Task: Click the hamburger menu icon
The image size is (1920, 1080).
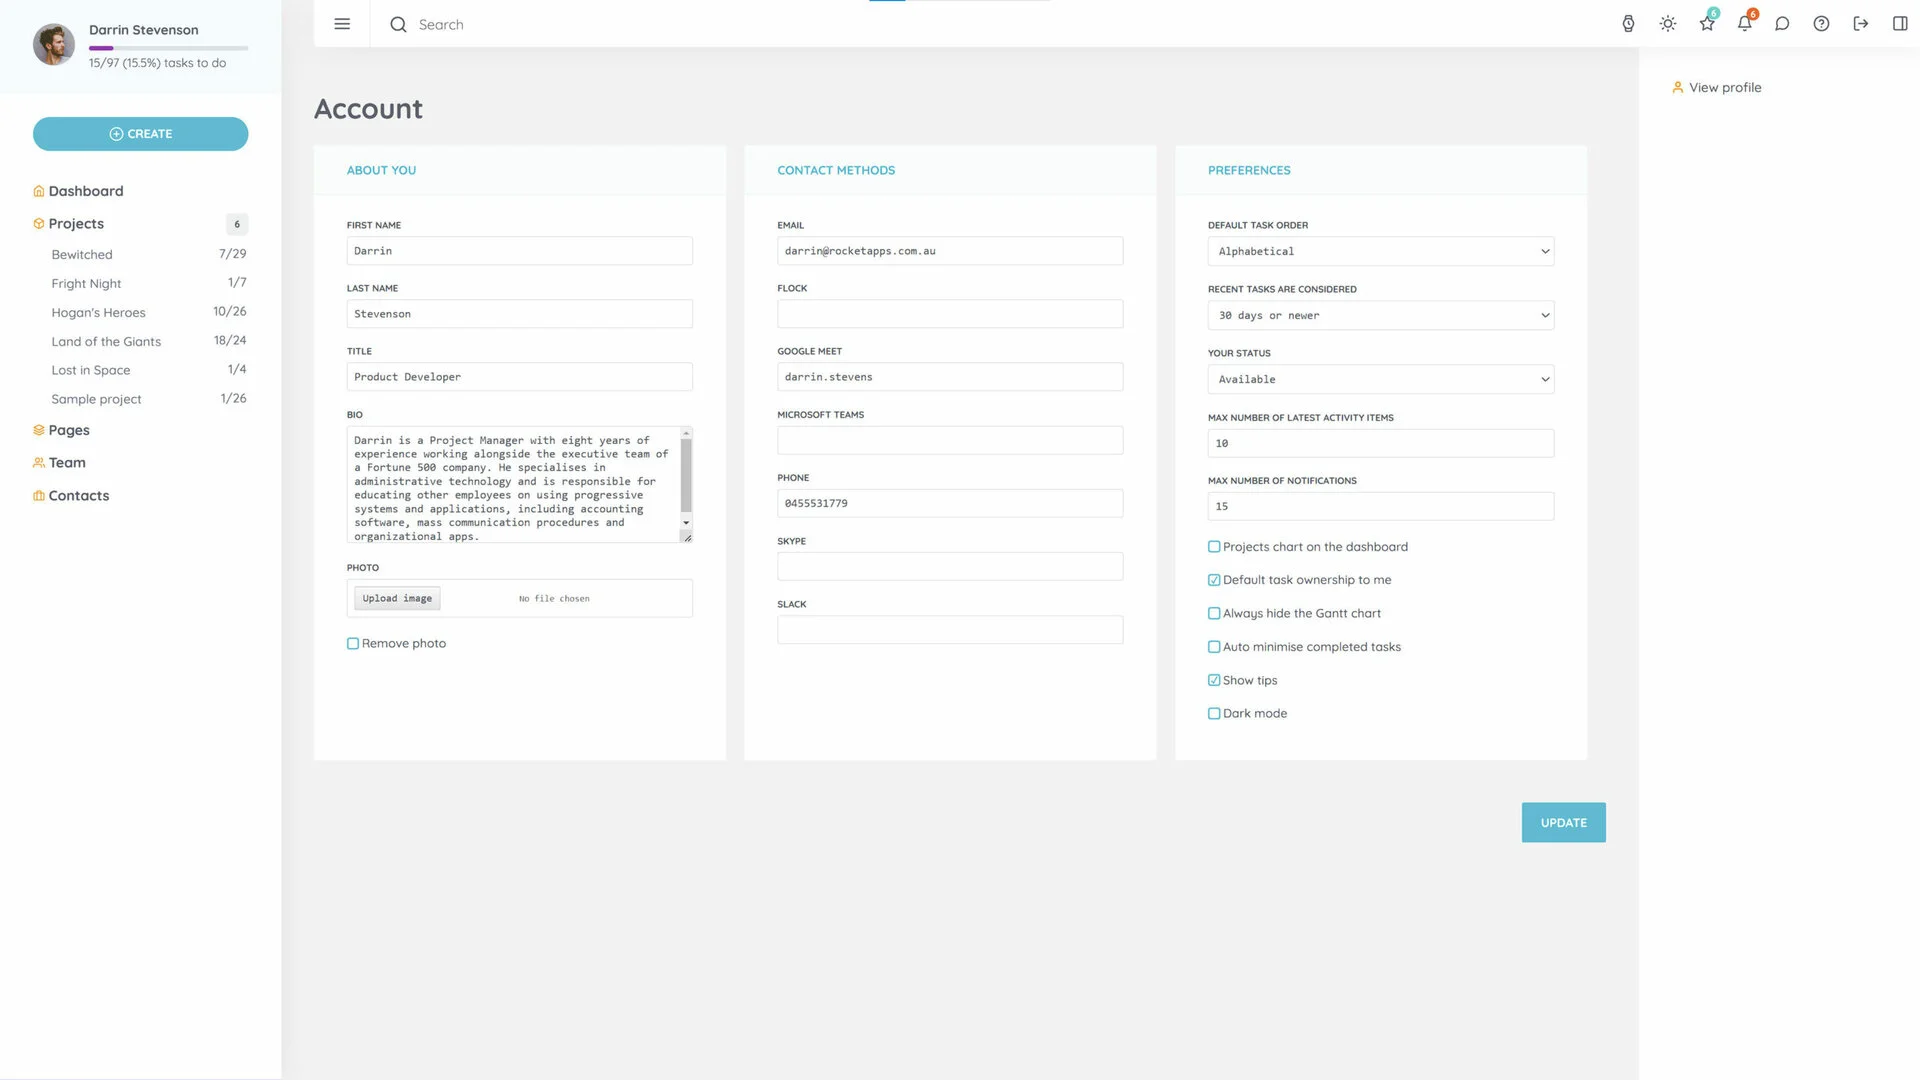Action: pos(342,24)
